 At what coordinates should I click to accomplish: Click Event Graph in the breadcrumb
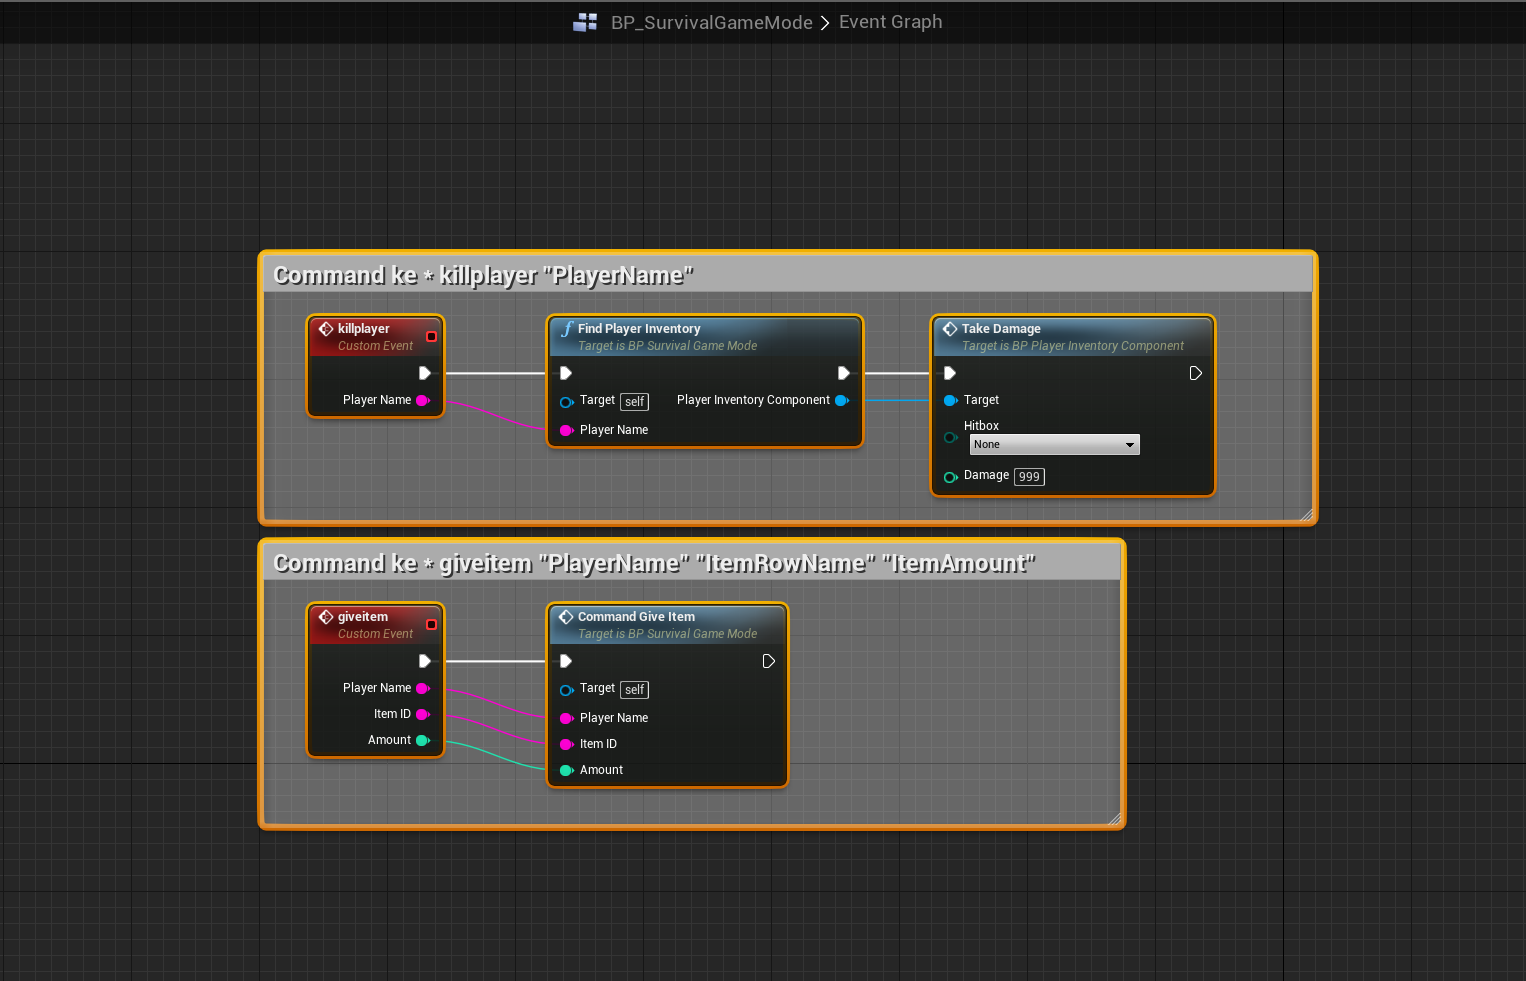click(x=890, y=22)
